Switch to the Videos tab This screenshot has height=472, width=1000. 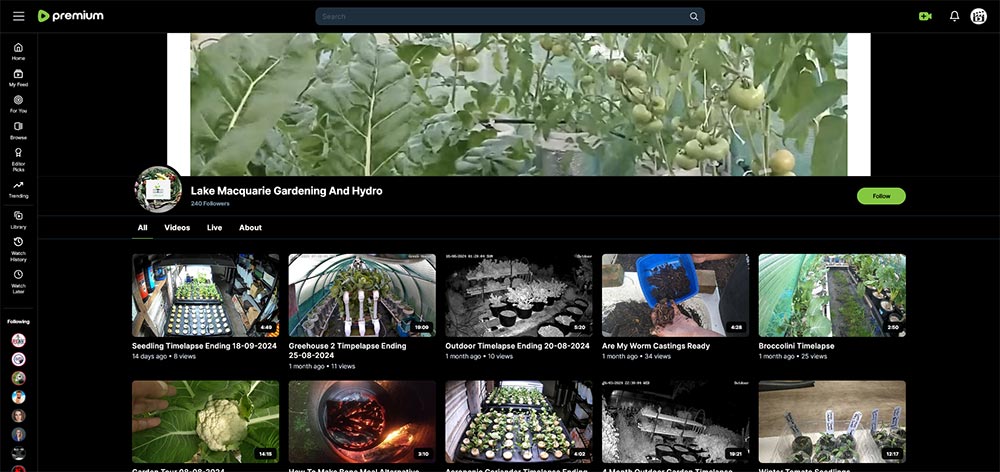click(x=177, y=228)
